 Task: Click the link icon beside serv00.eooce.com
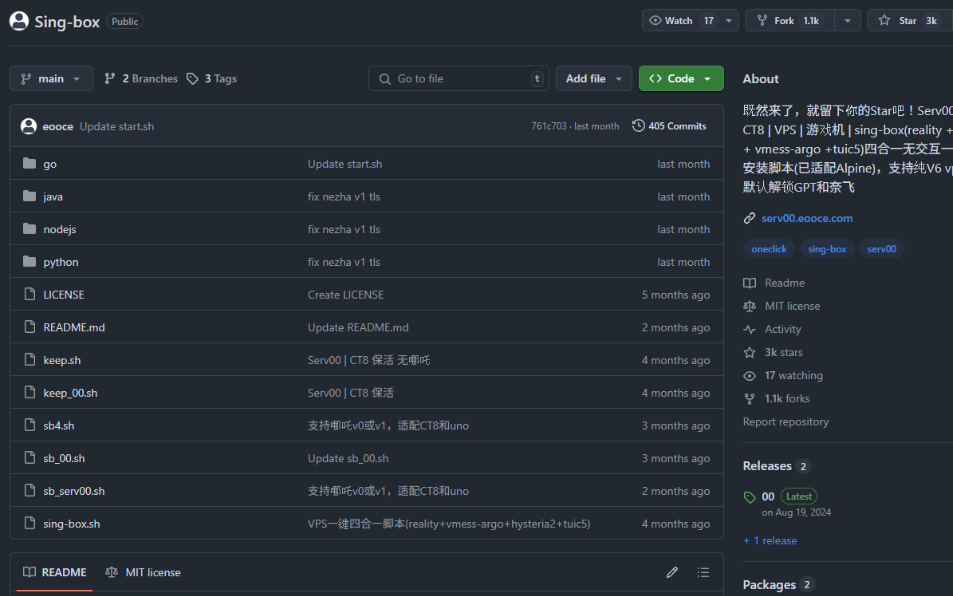(x=749, y=218)
